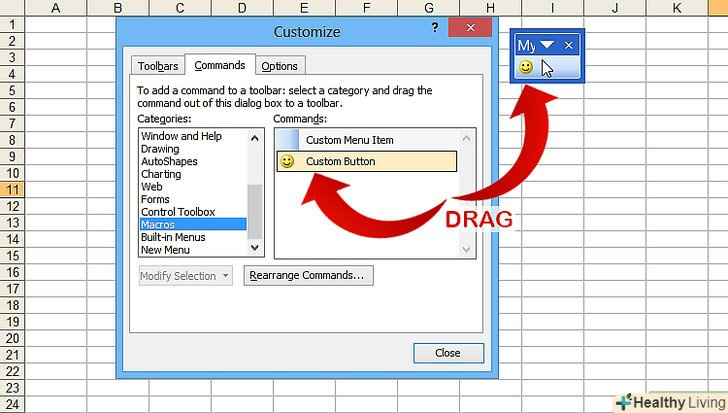728x413 pixels.
Task: Click row 11 header in spreadsheet
Action: 12,189
